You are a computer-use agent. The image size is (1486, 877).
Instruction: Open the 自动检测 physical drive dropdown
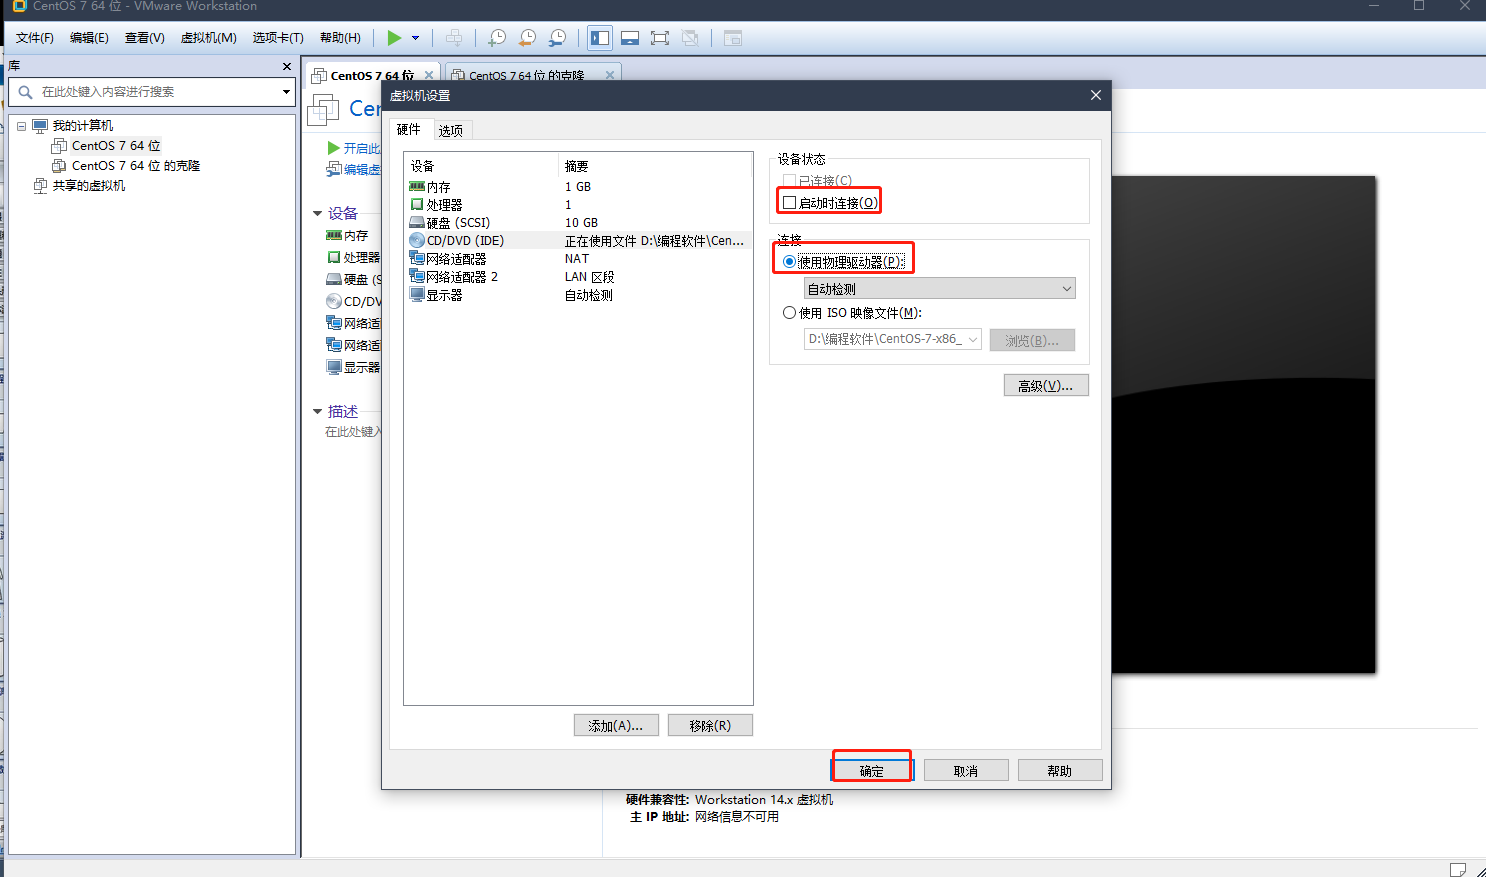(940, 289)
